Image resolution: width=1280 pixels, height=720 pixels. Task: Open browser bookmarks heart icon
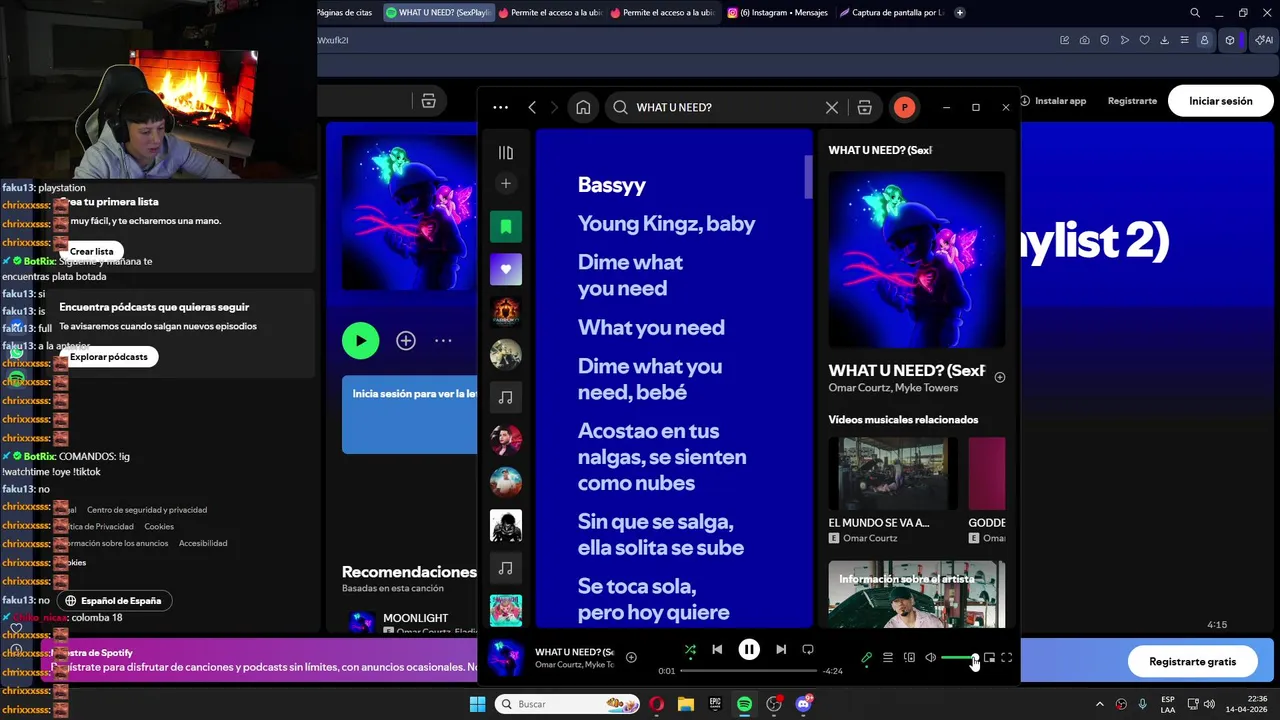click(x=1145, y=40)
